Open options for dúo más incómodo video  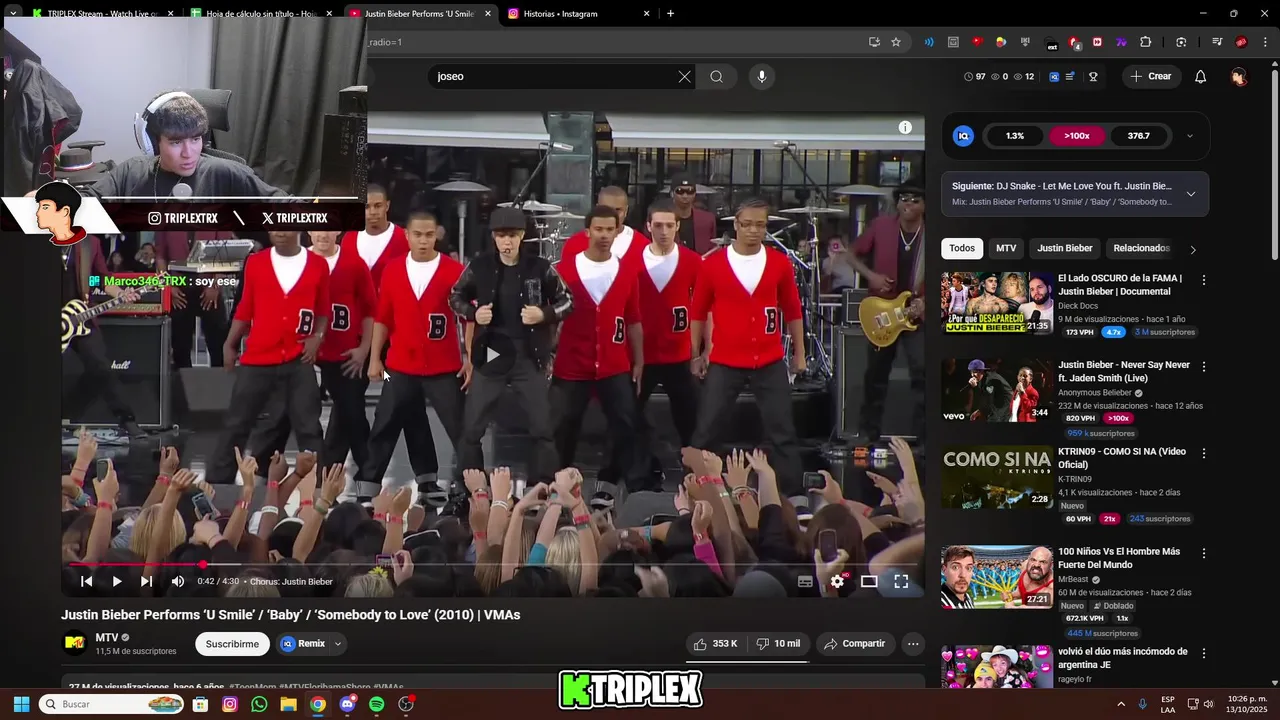pos(1203,653)
